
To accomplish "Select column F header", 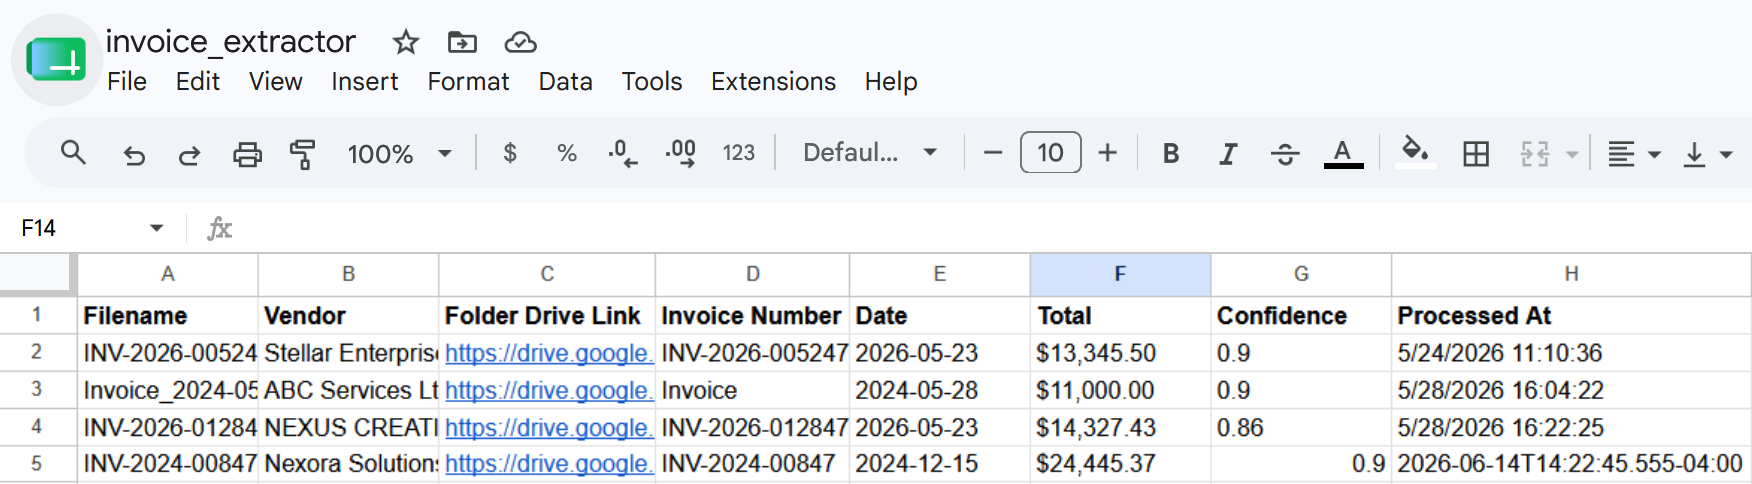I will (1120, 274).
